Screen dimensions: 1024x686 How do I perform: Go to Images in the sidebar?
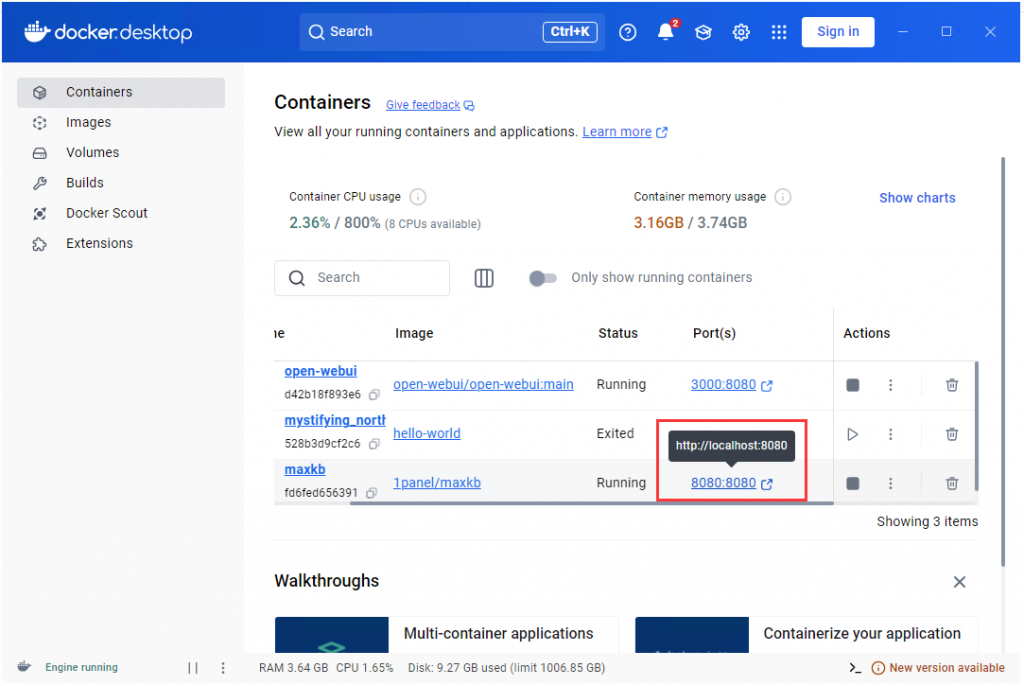[x=88, y=122]
